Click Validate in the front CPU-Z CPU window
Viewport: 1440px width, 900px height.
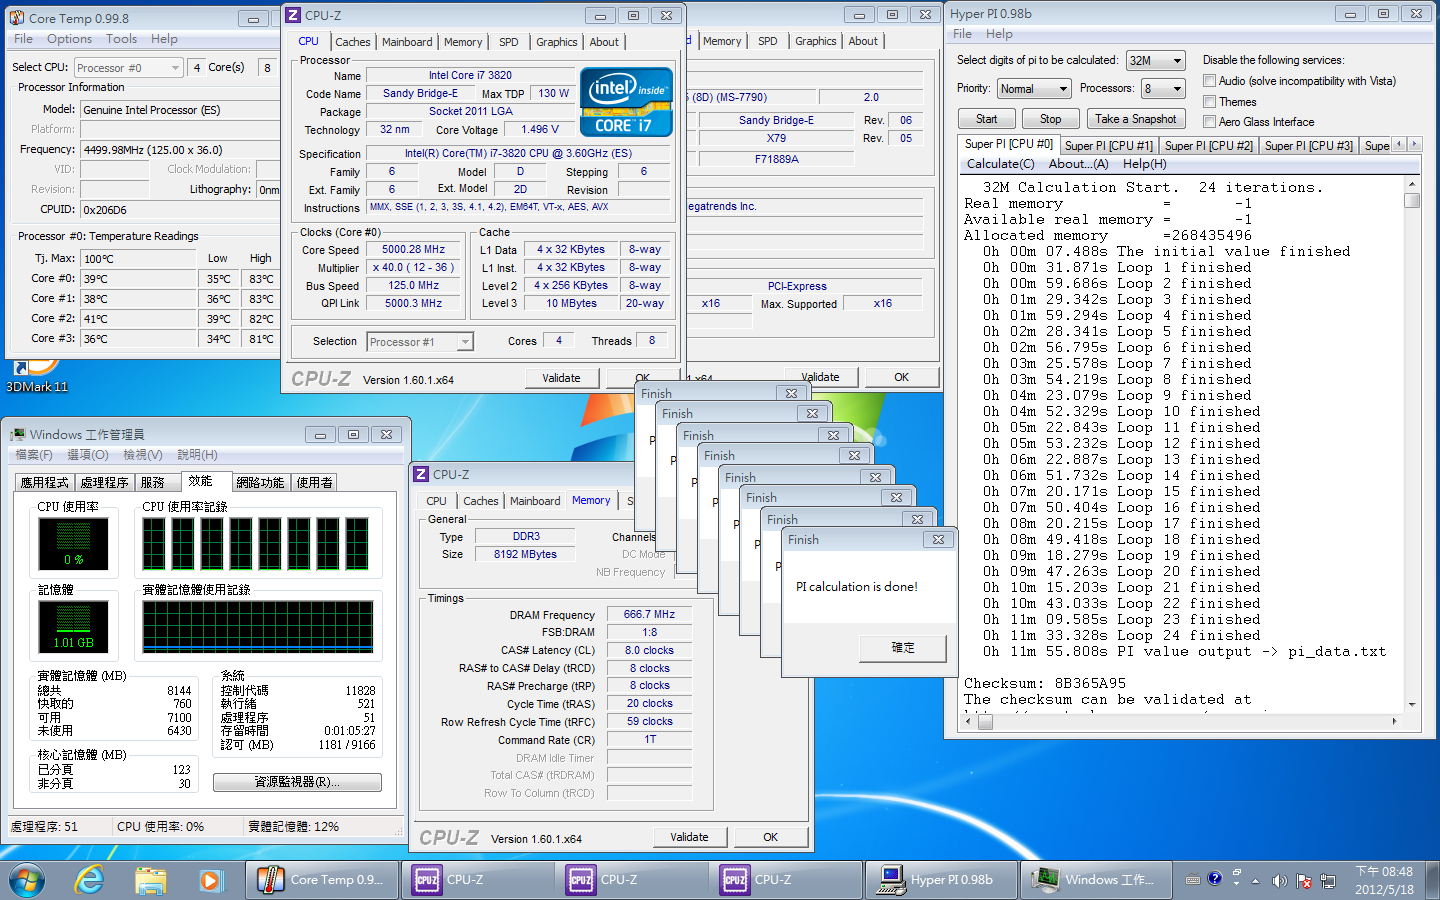point(561,378)
